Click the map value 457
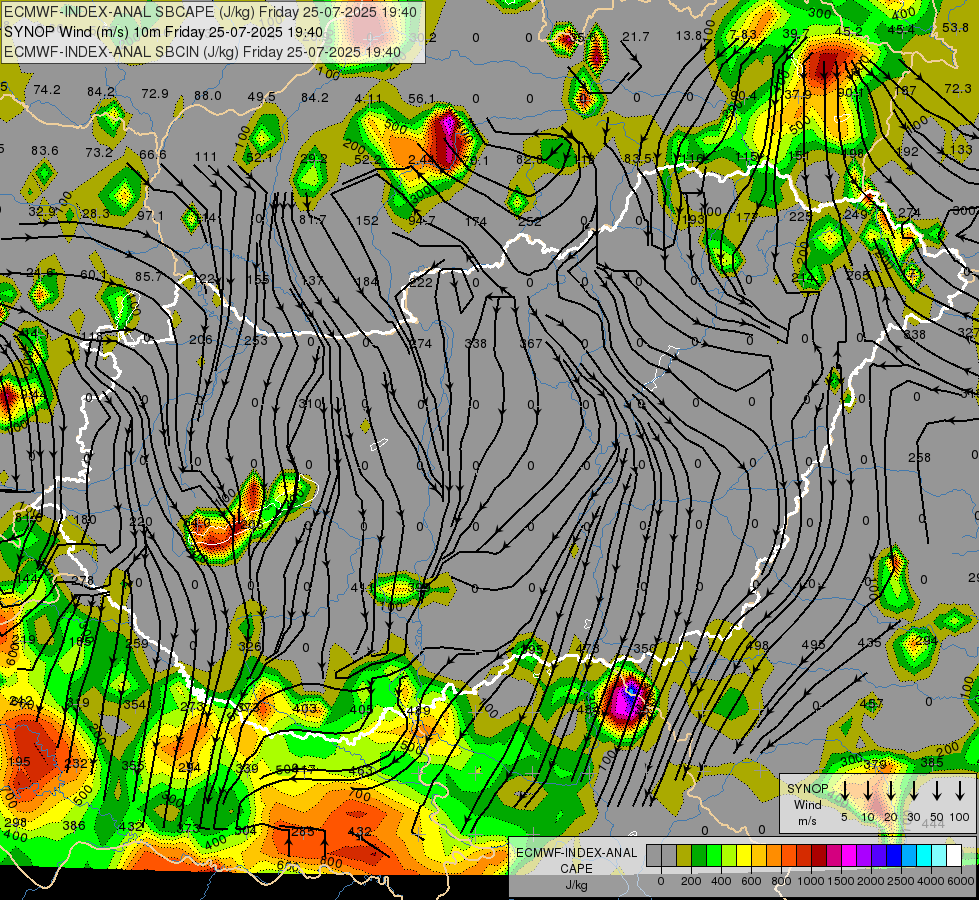 click(871, 704)
